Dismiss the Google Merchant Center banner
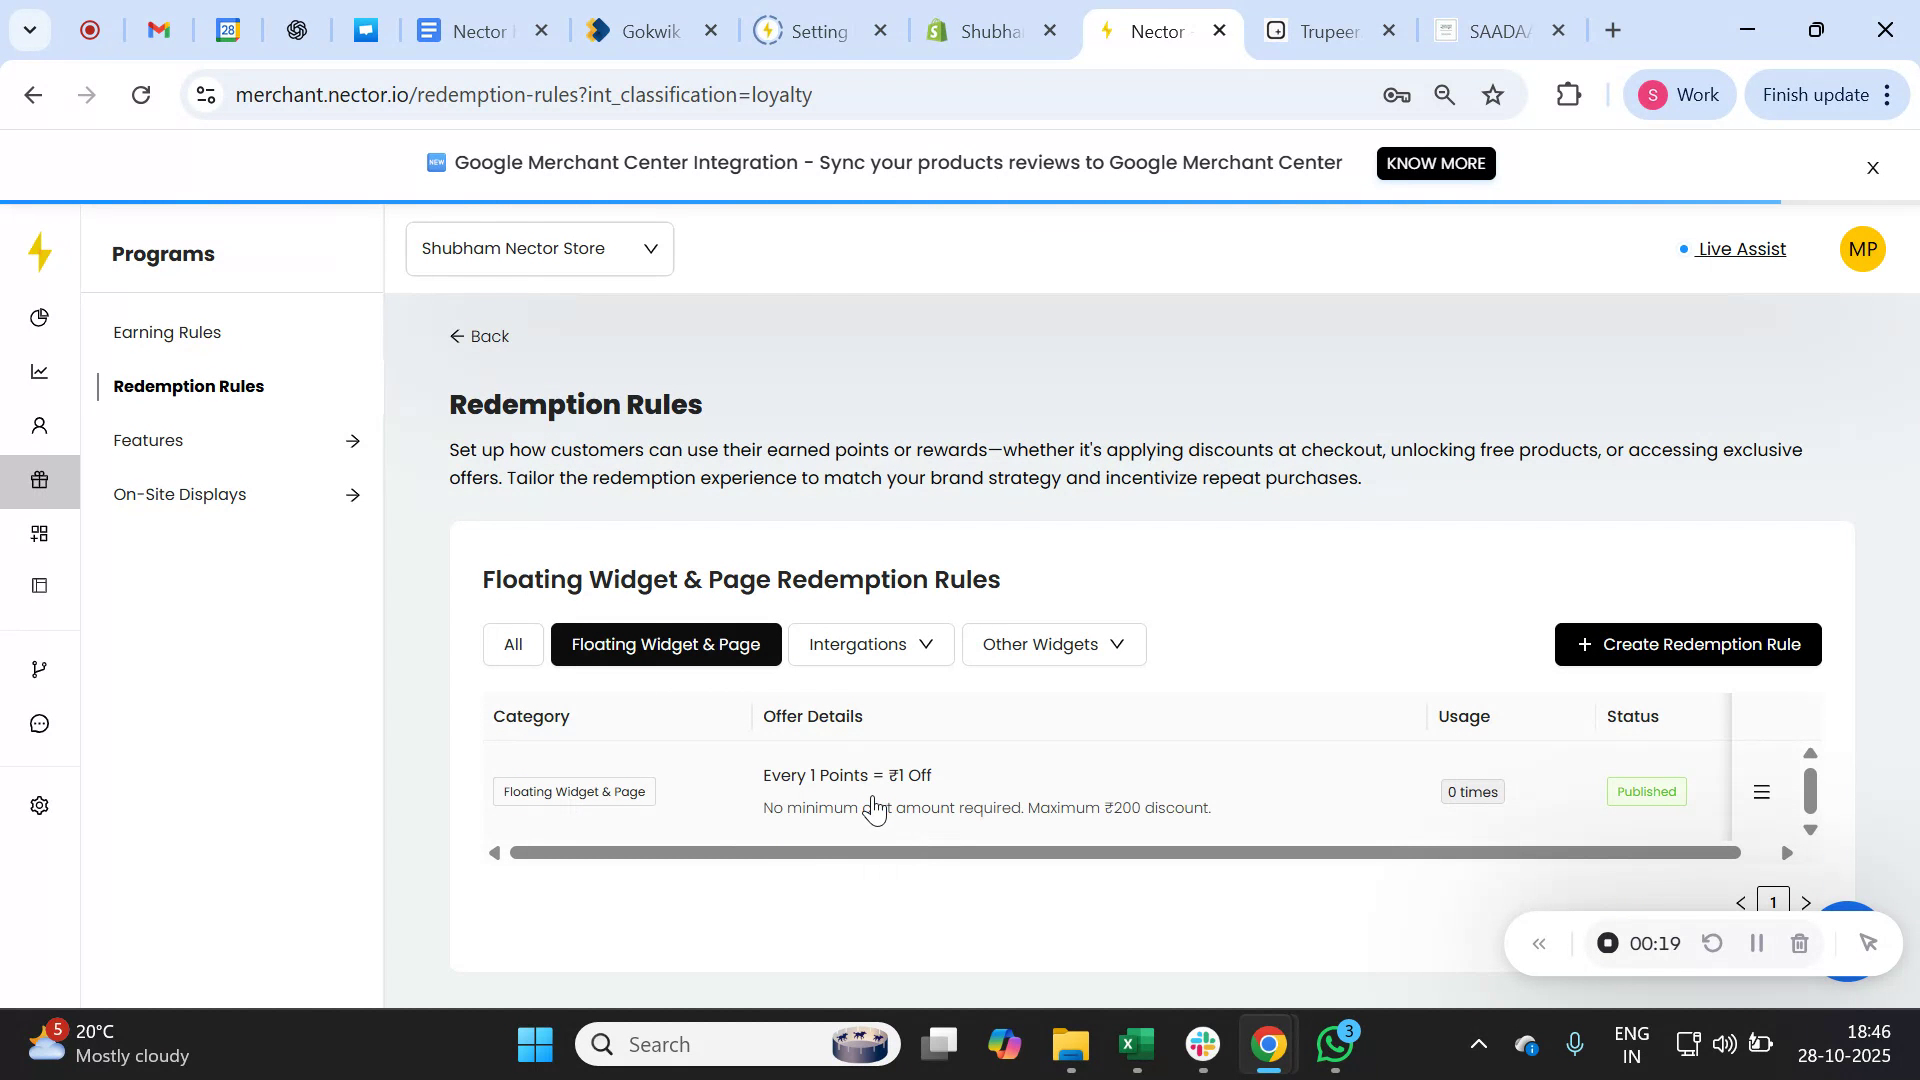 point(1873,168)
